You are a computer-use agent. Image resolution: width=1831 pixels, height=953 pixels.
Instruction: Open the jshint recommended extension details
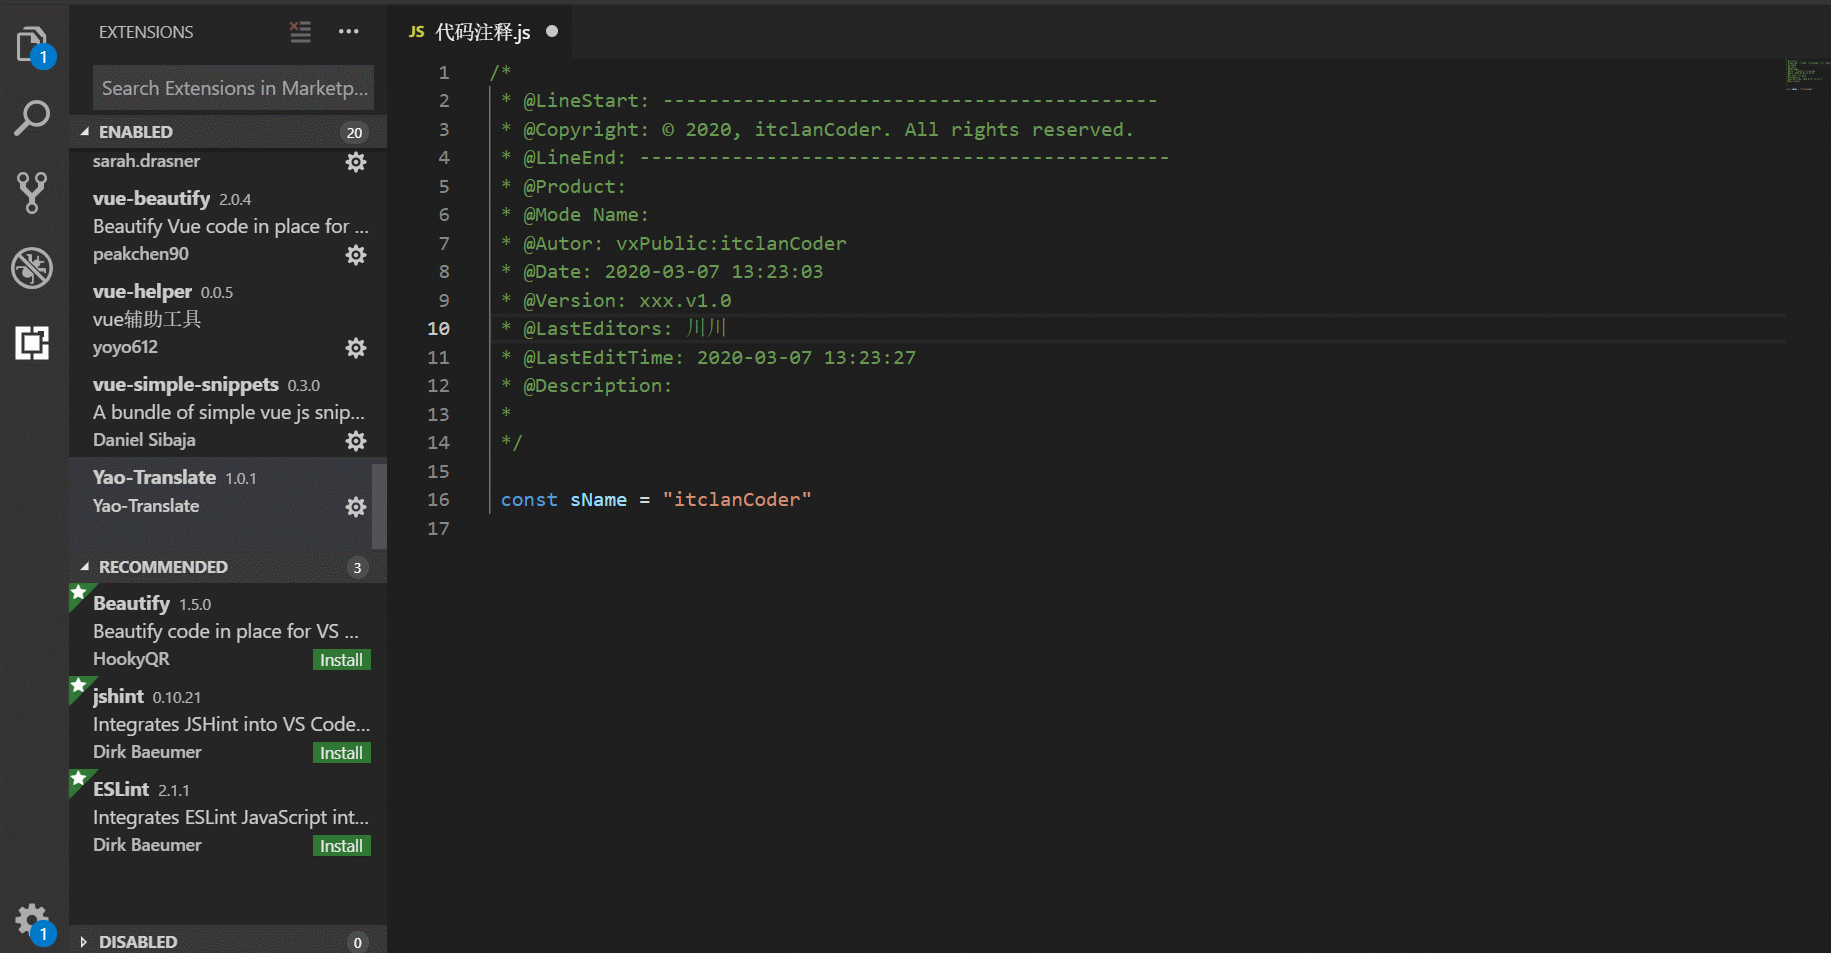click(x=228, y=723)
